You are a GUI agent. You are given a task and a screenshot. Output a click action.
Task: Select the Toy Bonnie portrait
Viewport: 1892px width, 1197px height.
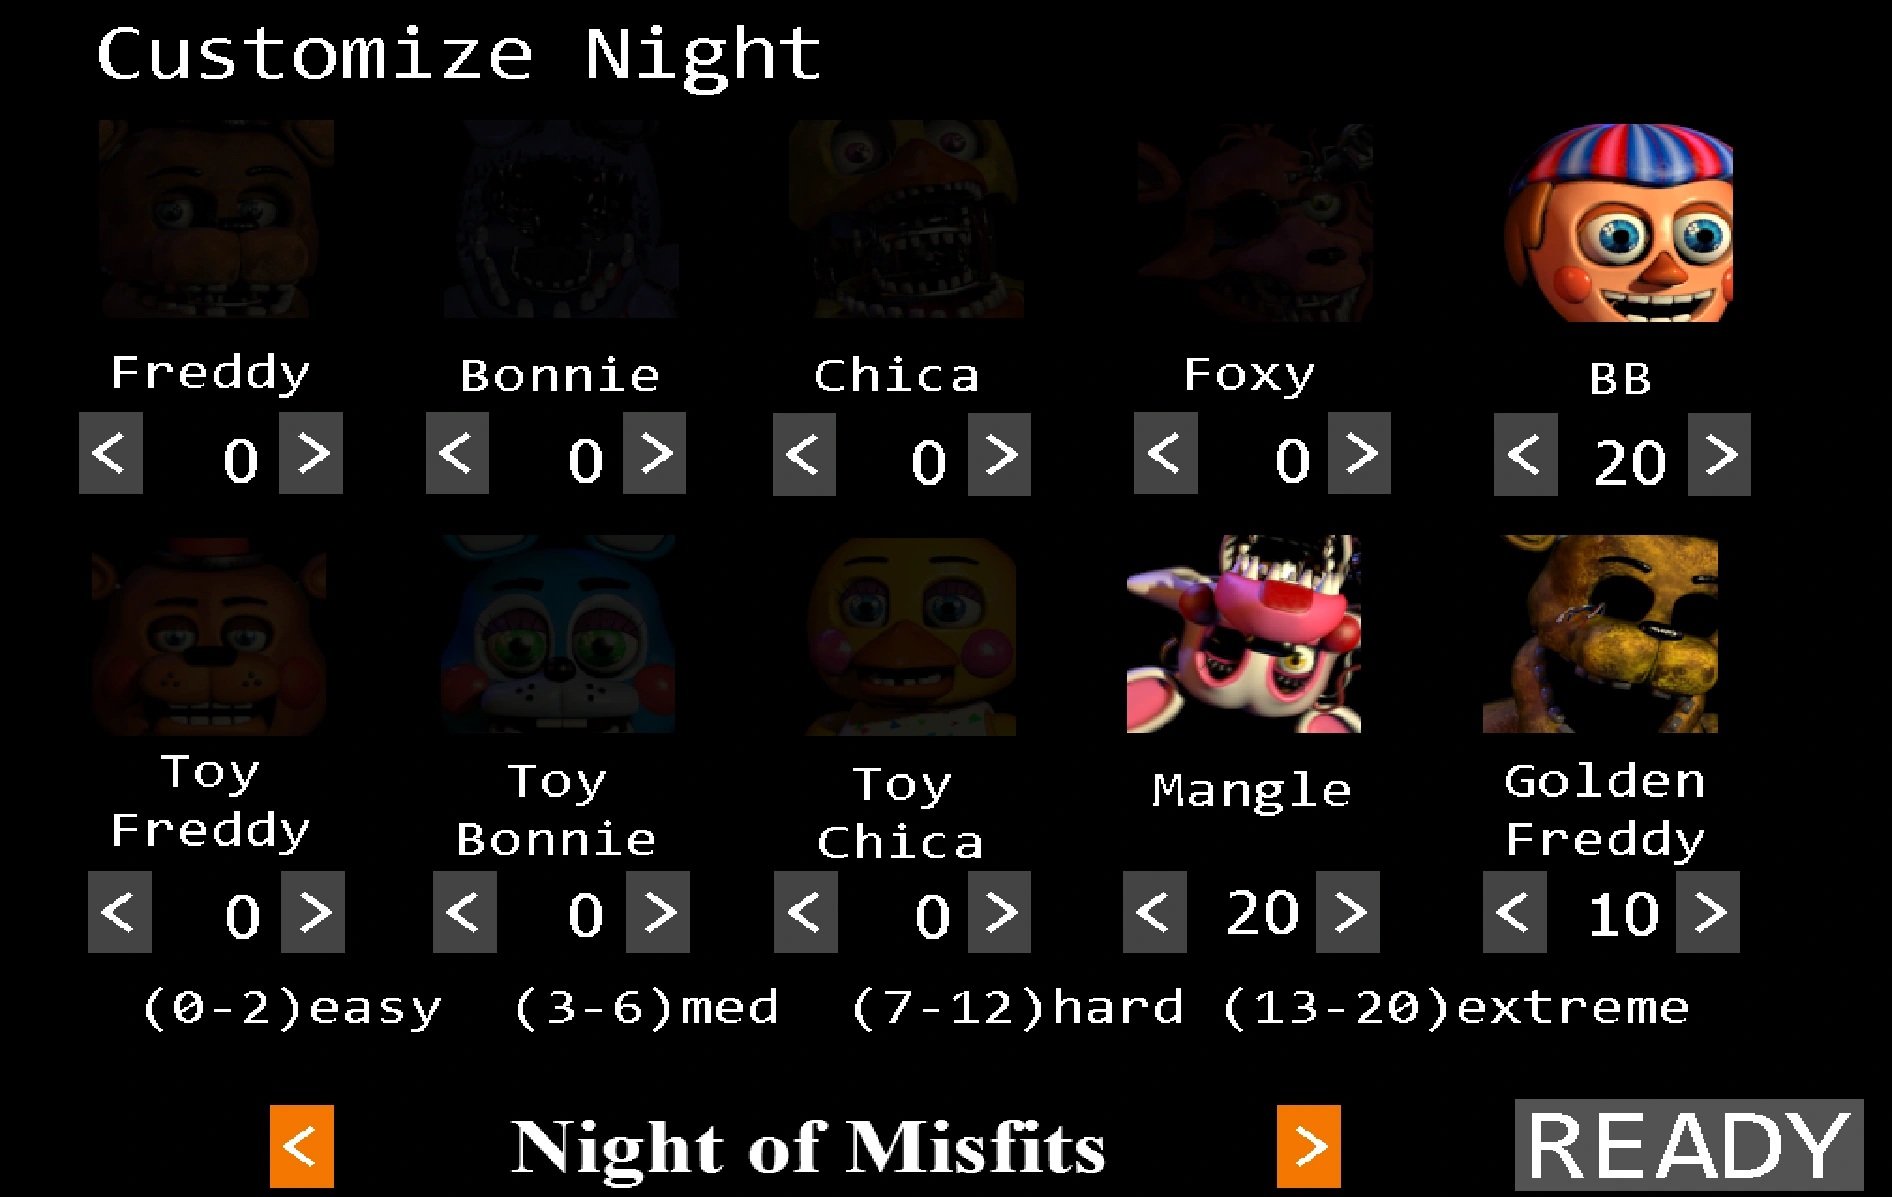pos(558,634)
